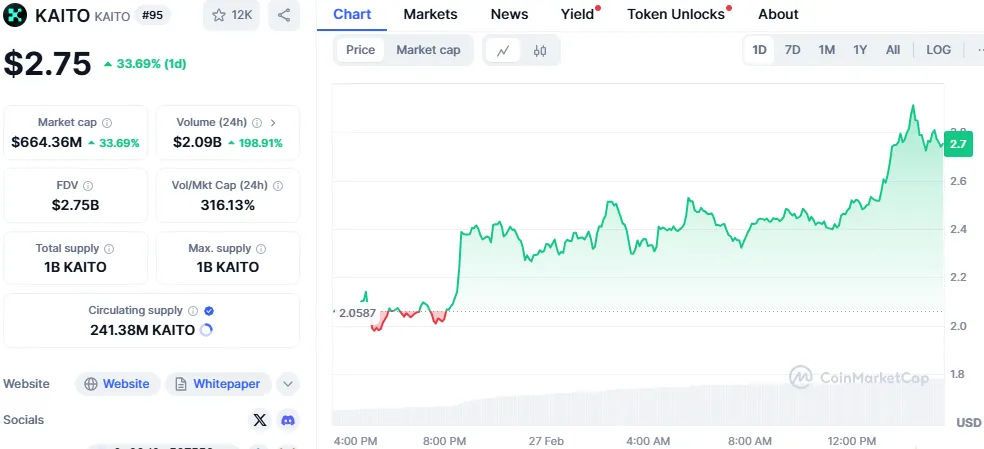The height and width of the screenshot is (449, 984).
Task: Open the X (Twitter) social icon
Action: coord(260,420)
